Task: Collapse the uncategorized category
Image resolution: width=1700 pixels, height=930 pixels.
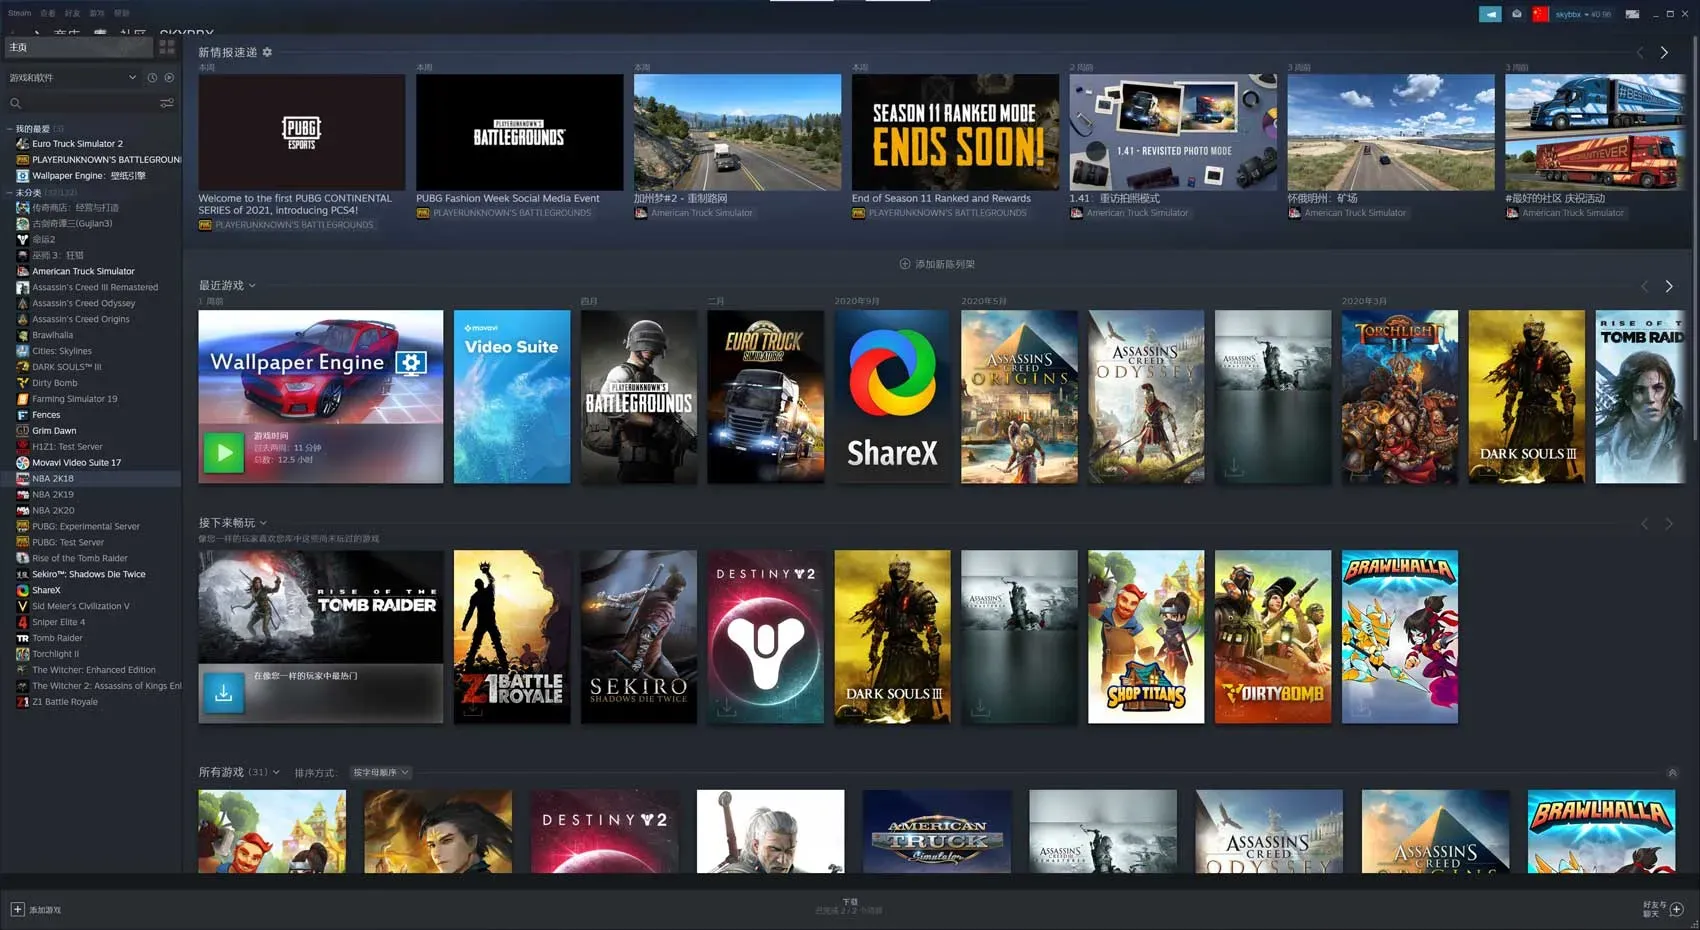Action: (10, 192)
